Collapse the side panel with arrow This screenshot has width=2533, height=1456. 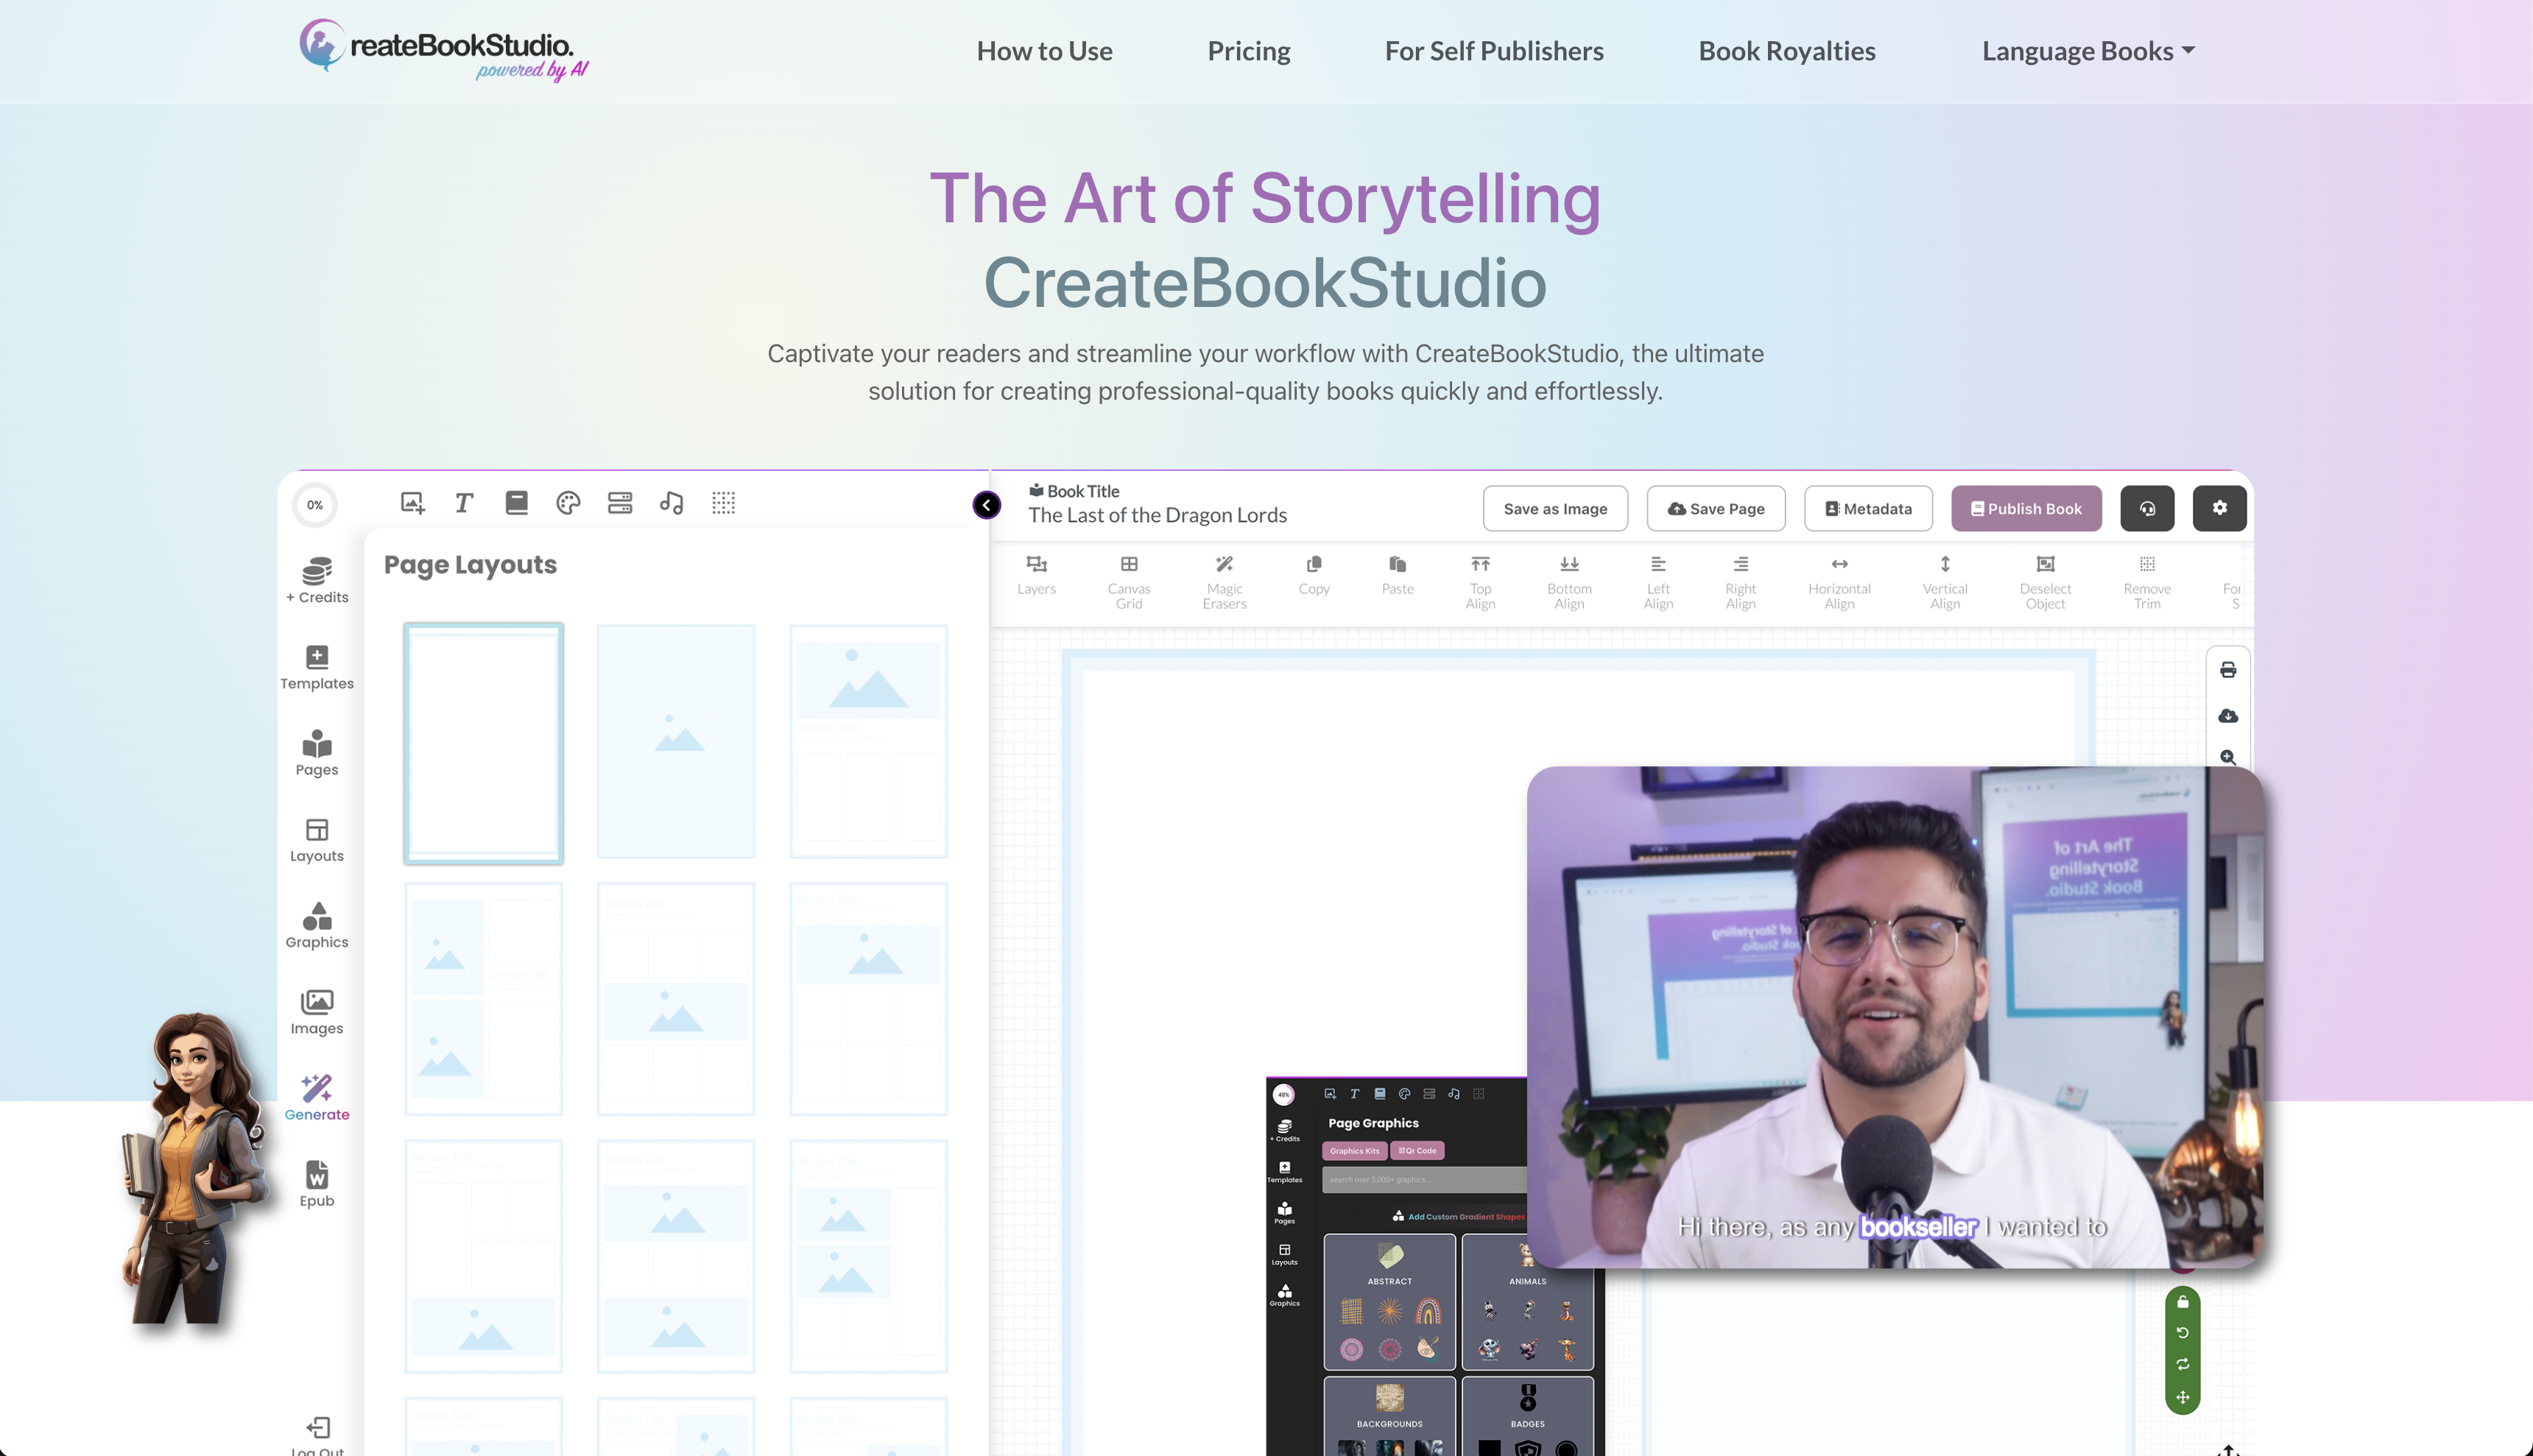click(986, 505)
